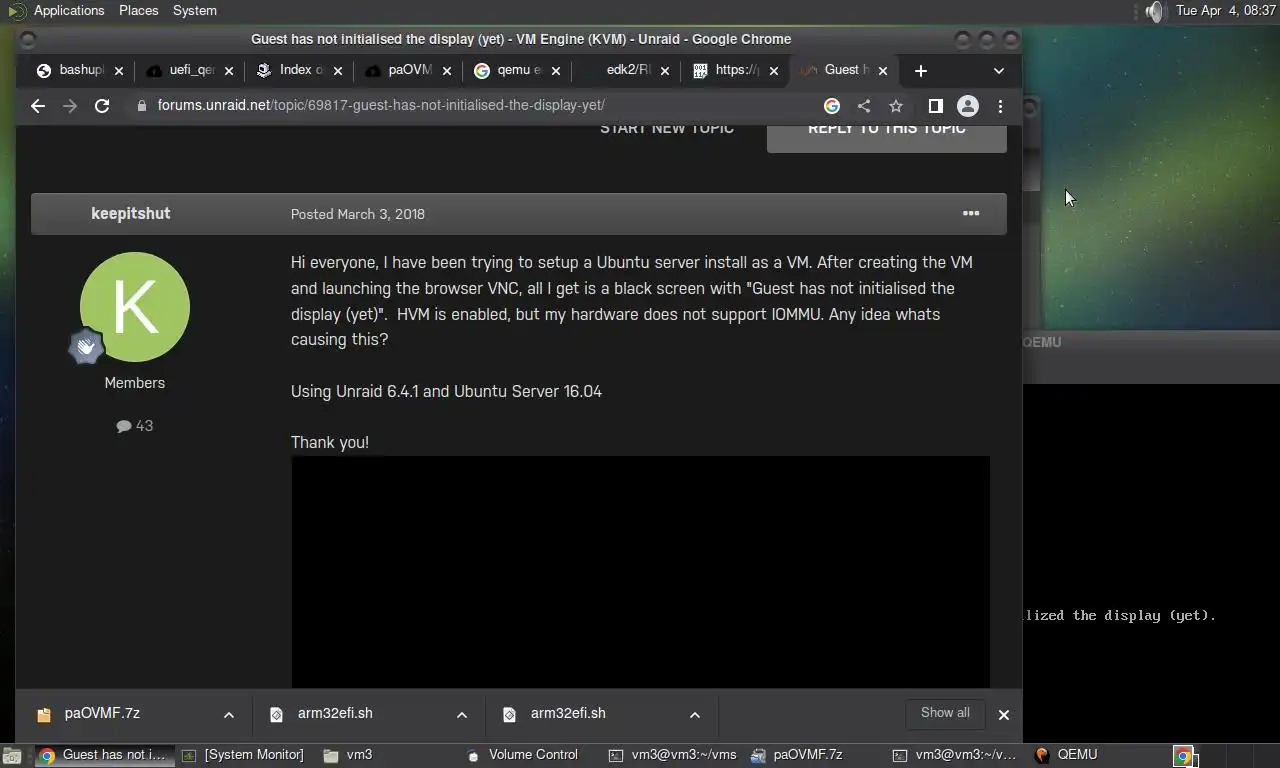Open the Applications menu
This screenshot has height=768, width=1280.
[x=69, y=11]
